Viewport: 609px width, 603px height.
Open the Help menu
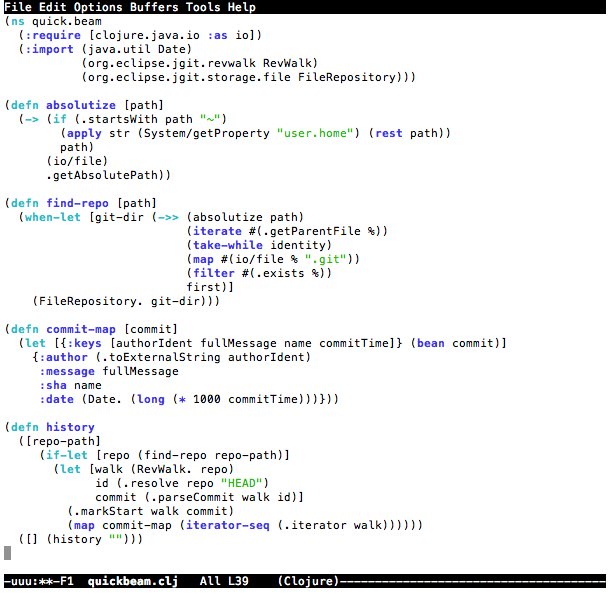(x=241, y=7)
